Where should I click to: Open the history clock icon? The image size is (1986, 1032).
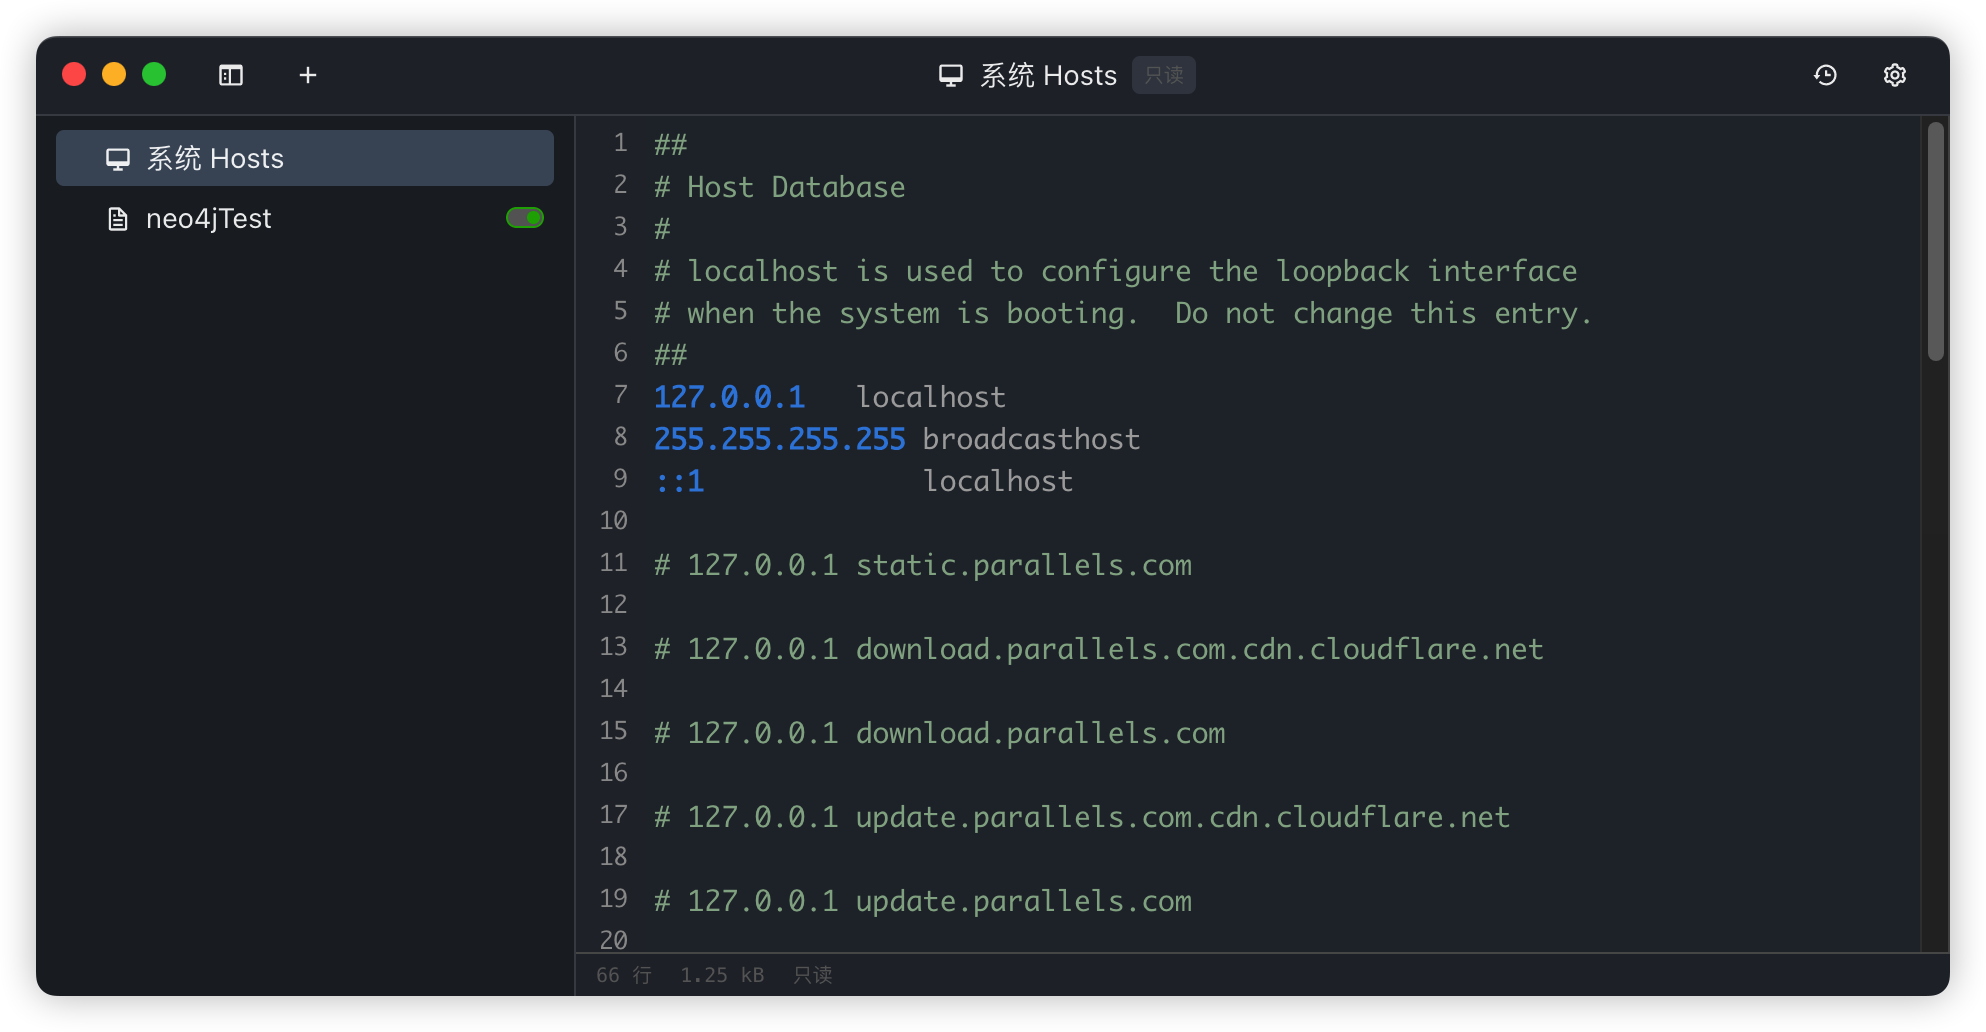click(1825, 75)
